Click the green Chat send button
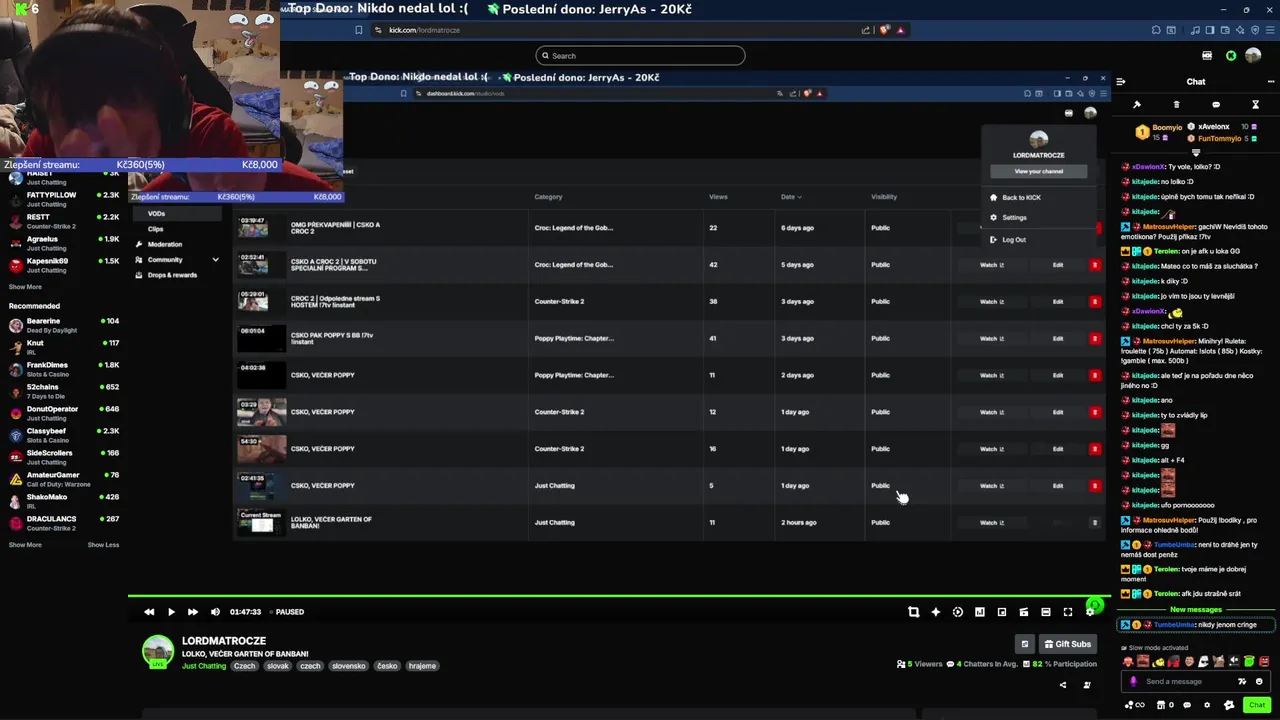The height and width of the screenshot is (720, 1280). click(x=1257, y=705)
